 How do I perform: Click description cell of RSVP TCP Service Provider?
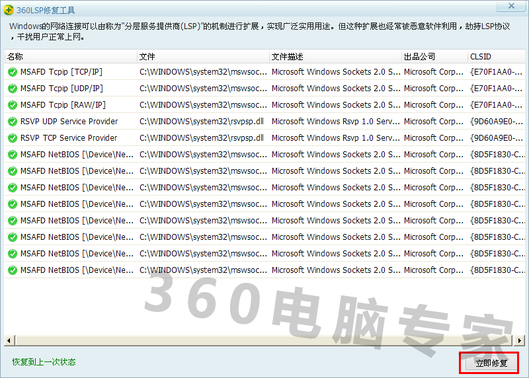(x=336, y=138)
